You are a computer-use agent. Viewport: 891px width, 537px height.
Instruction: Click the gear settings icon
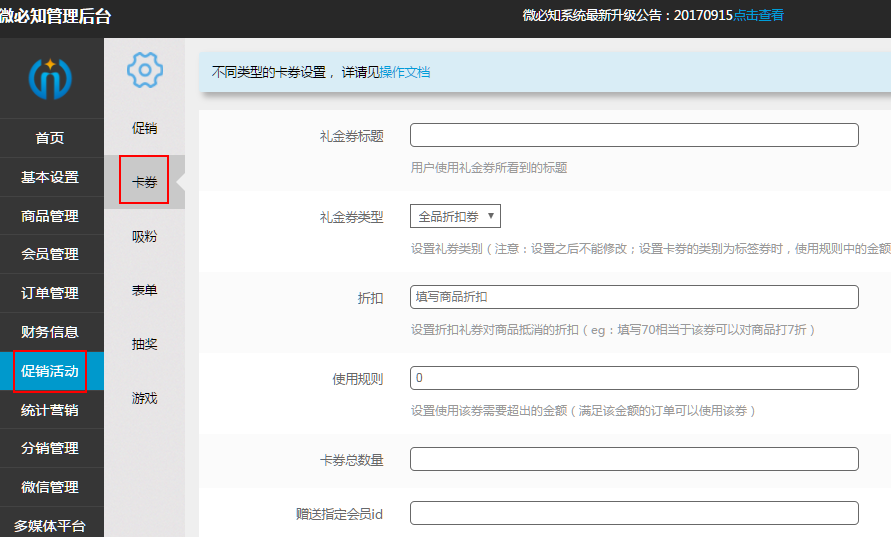pyautogui.click(x=144, y=70)
